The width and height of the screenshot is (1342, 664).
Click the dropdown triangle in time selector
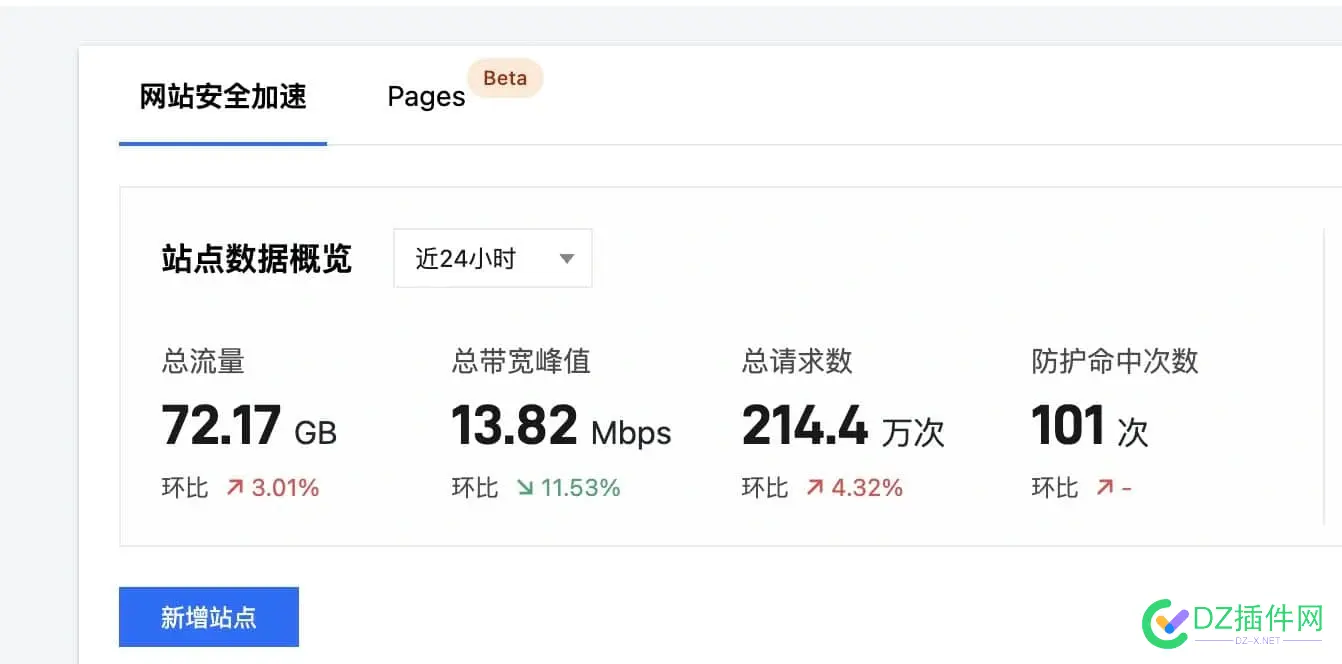click(x=567, y=259)
